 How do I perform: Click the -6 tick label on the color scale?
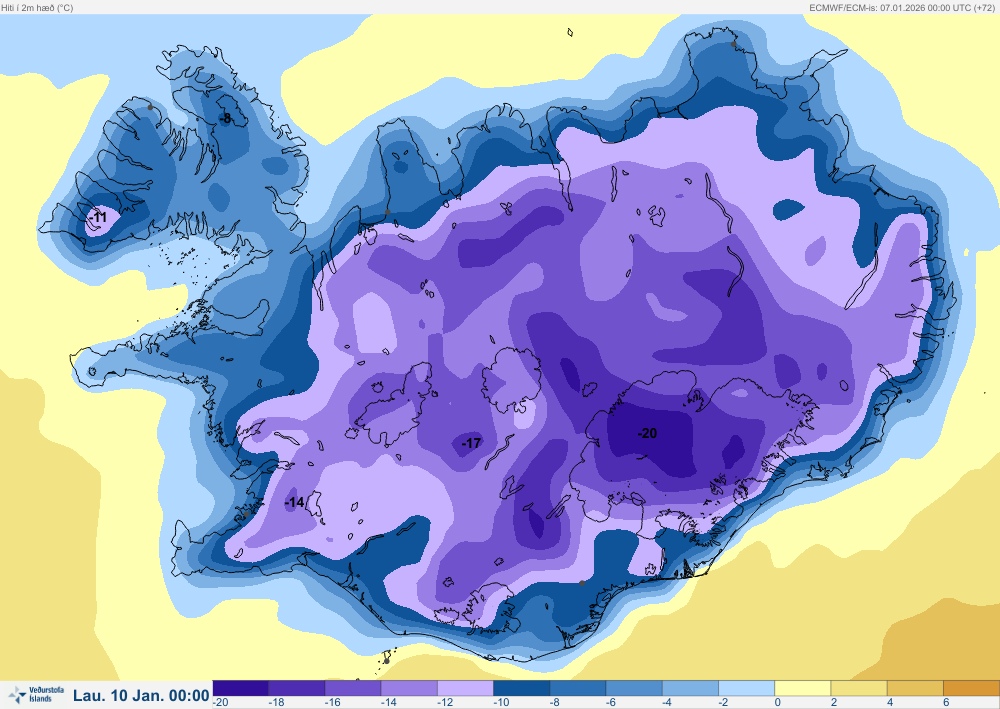coord(612,703)
